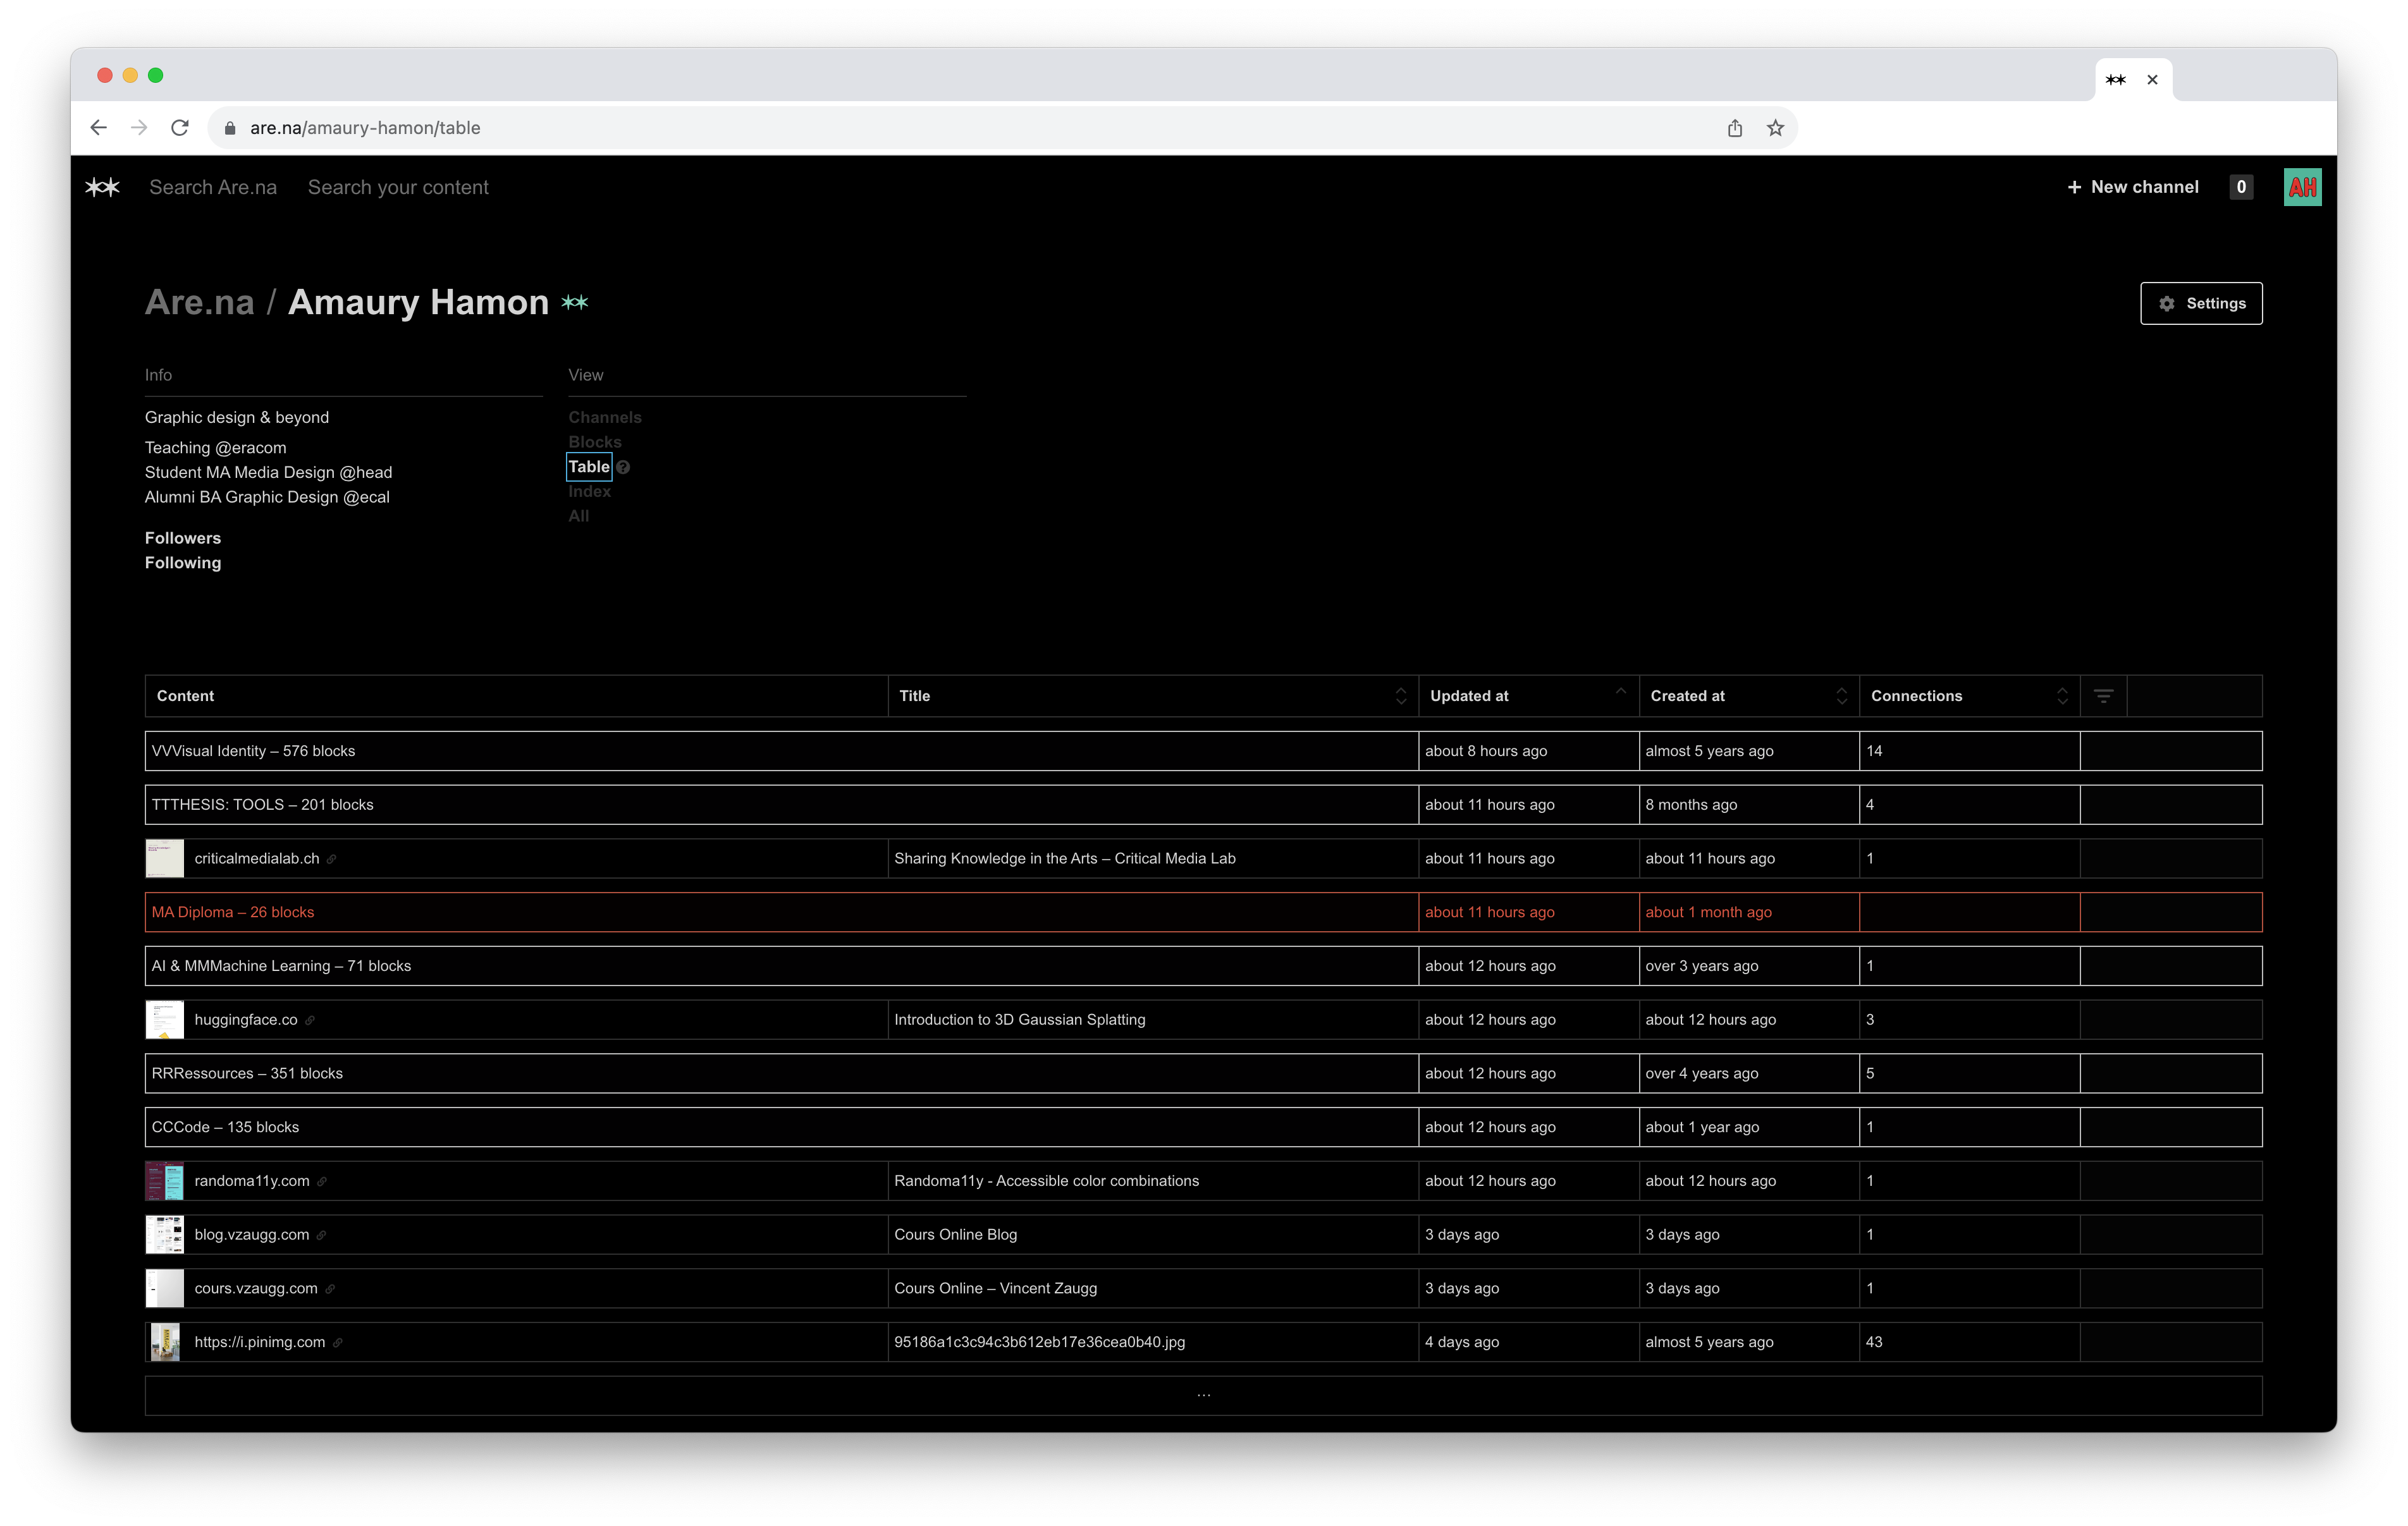This screenshot has width=2408, height=1526.
Task: Bookmark the page with the star icon
Action: click(1775, 128)
